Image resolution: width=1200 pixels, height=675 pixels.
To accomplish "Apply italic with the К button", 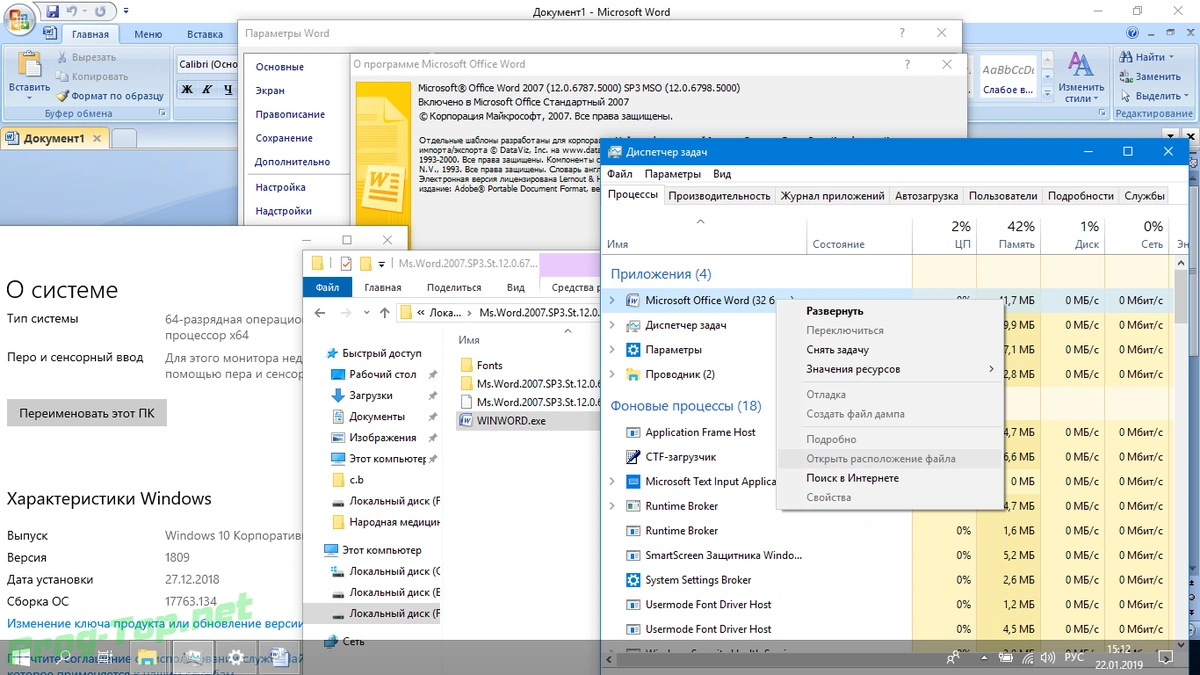I will 208,90.
